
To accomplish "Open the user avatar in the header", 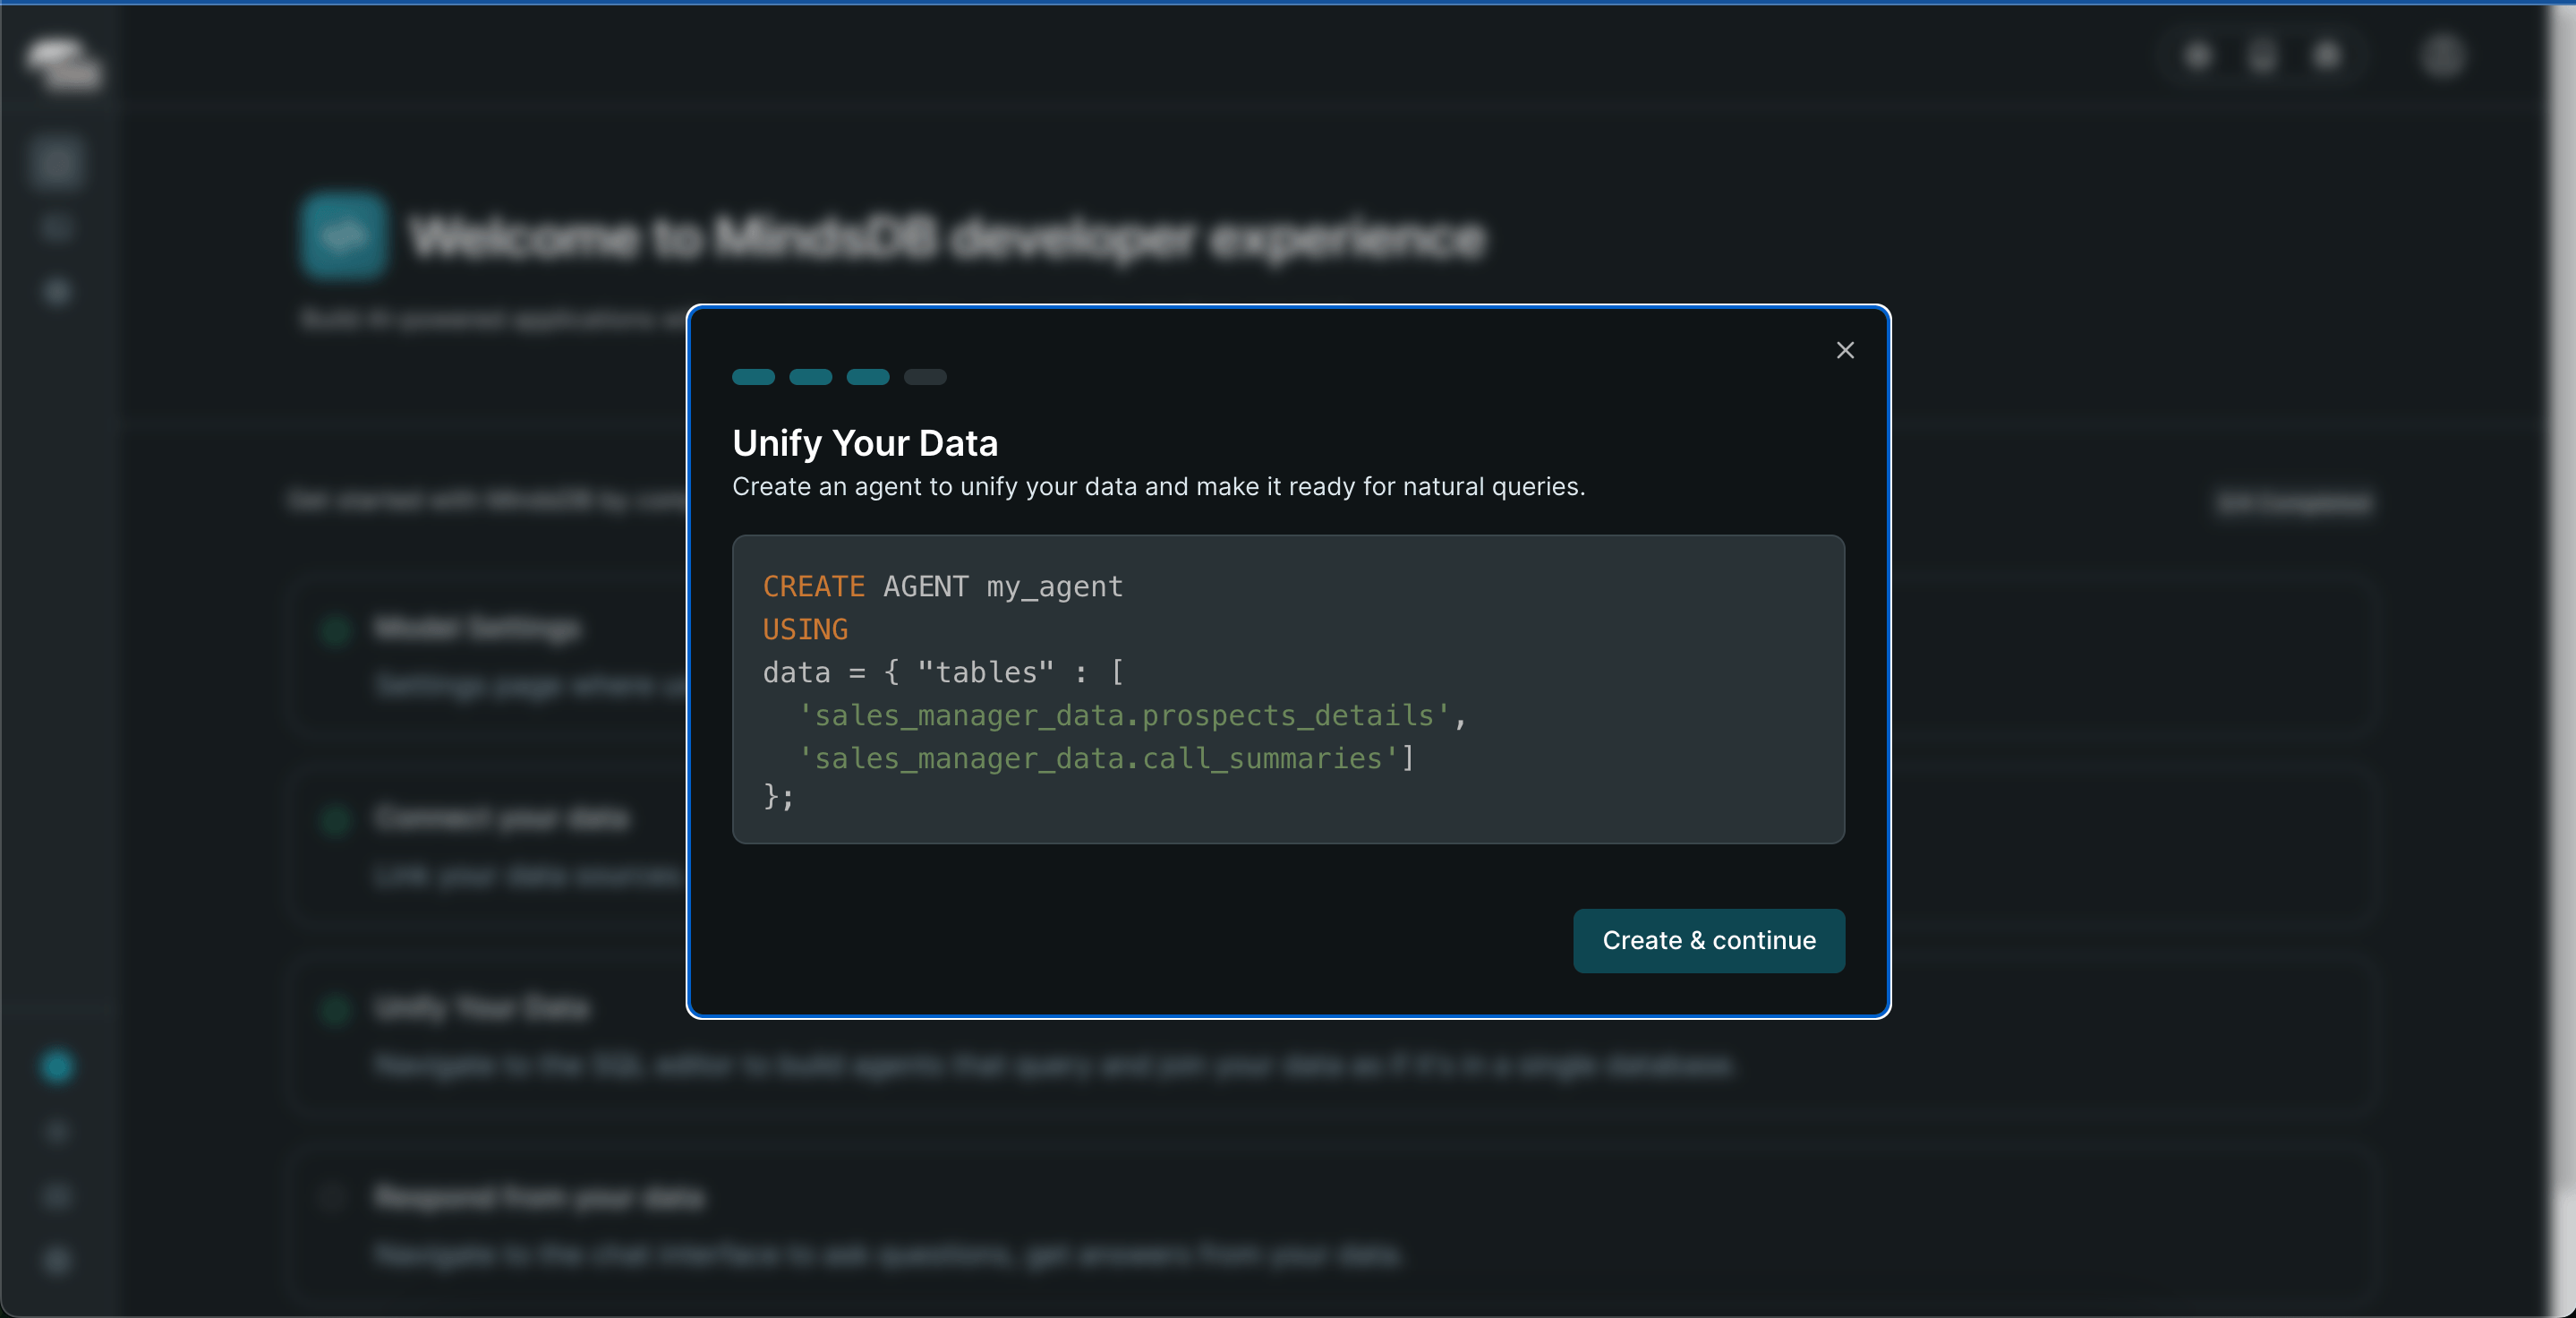I will click(2441, 56).
